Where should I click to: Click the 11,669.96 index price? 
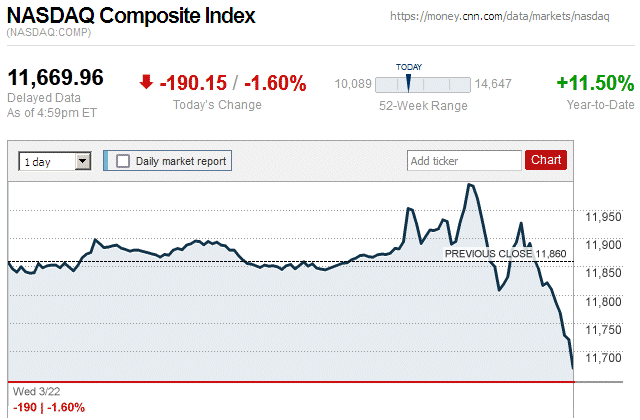click(x=56, y=78)
